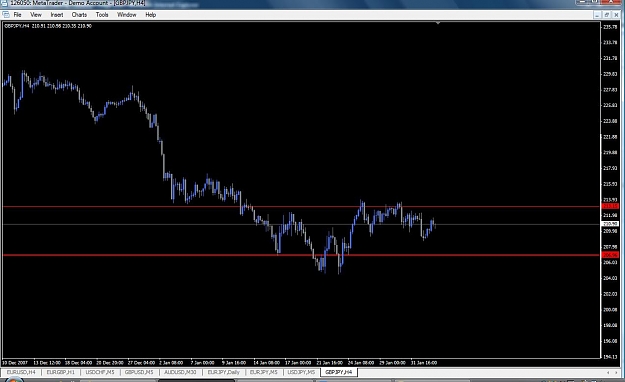Minimize the inner chart window
Image resolution: width=625 pixels, height=382 pixels.
coord(597,15)
